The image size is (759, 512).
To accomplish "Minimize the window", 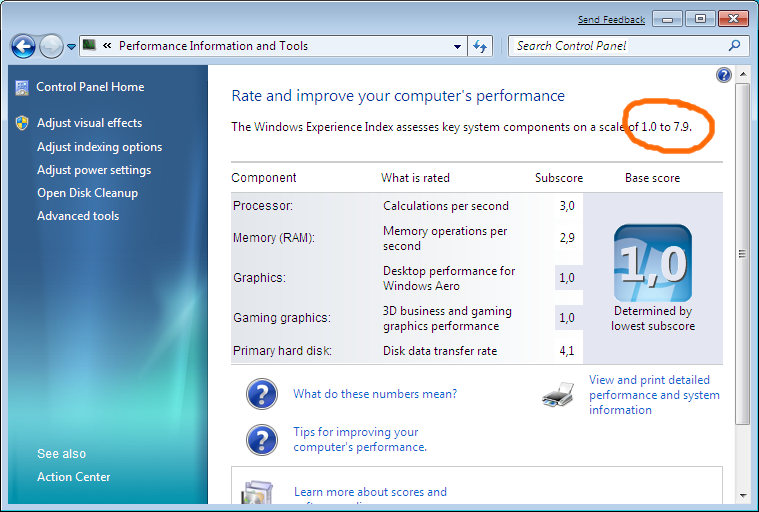I will (x=668, y=19).
